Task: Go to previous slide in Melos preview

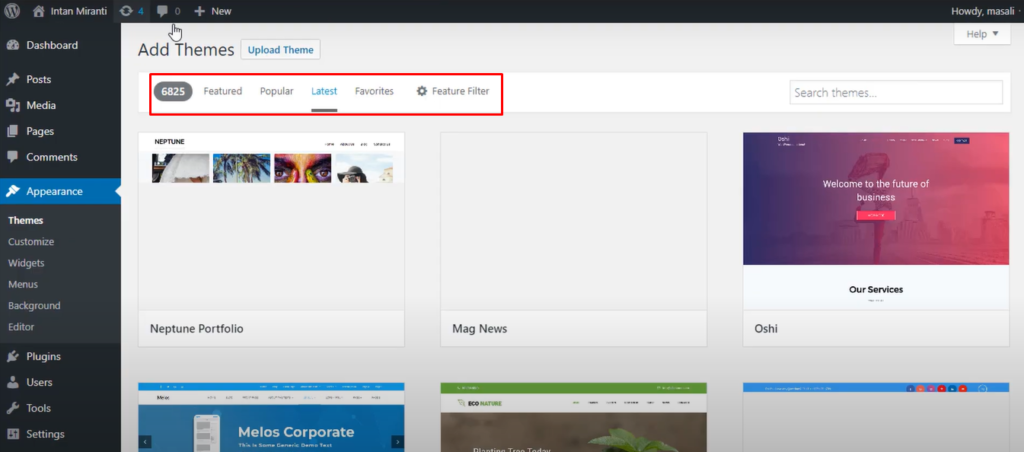Action: (x=145, y=442)
